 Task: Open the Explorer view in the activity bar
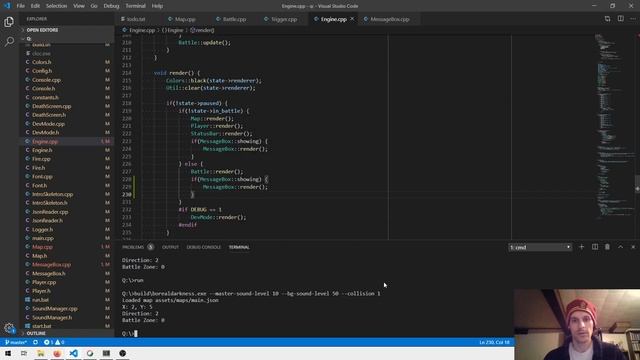tap(9, 22)
